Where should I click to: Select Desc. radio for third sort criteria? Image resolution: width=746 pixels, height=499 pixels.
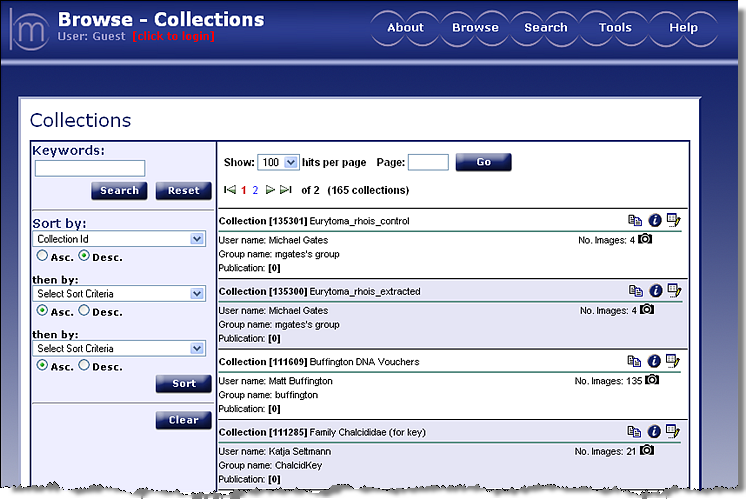click(84, 365)
